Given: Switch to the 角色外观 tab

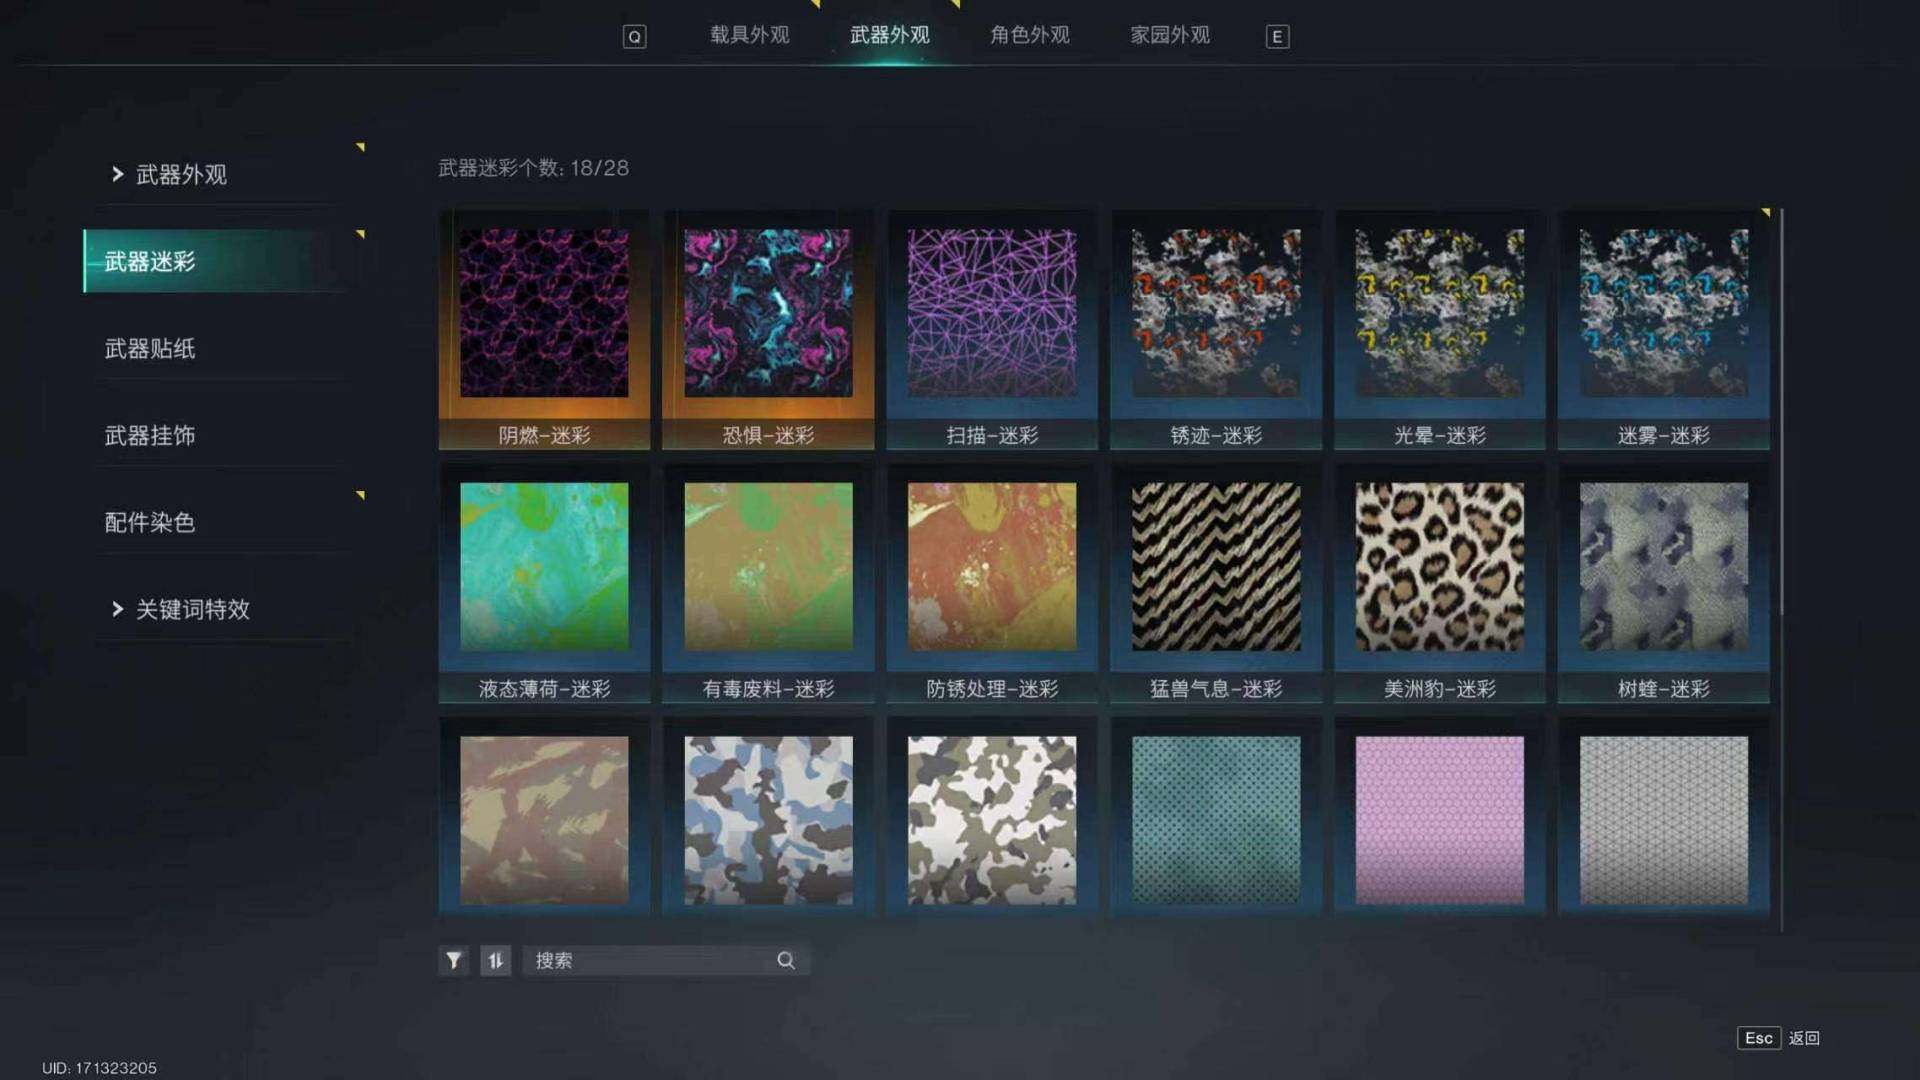Looking at the screenshot, I should tap(1029, 36).
